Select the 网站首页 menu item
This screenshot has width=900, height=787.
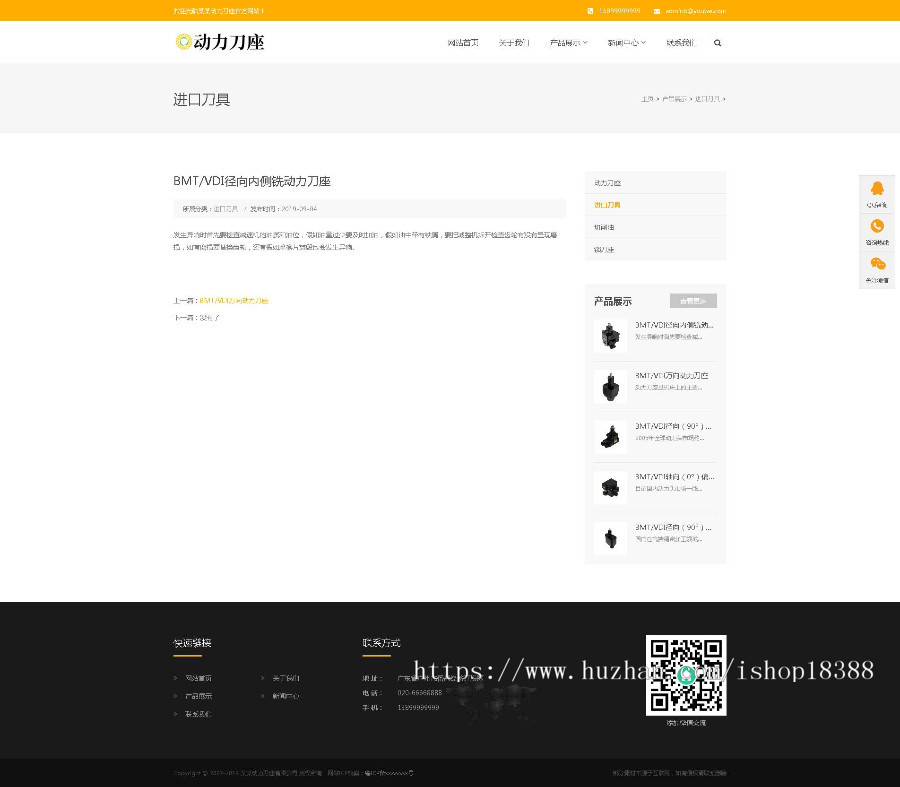point(463,42)
